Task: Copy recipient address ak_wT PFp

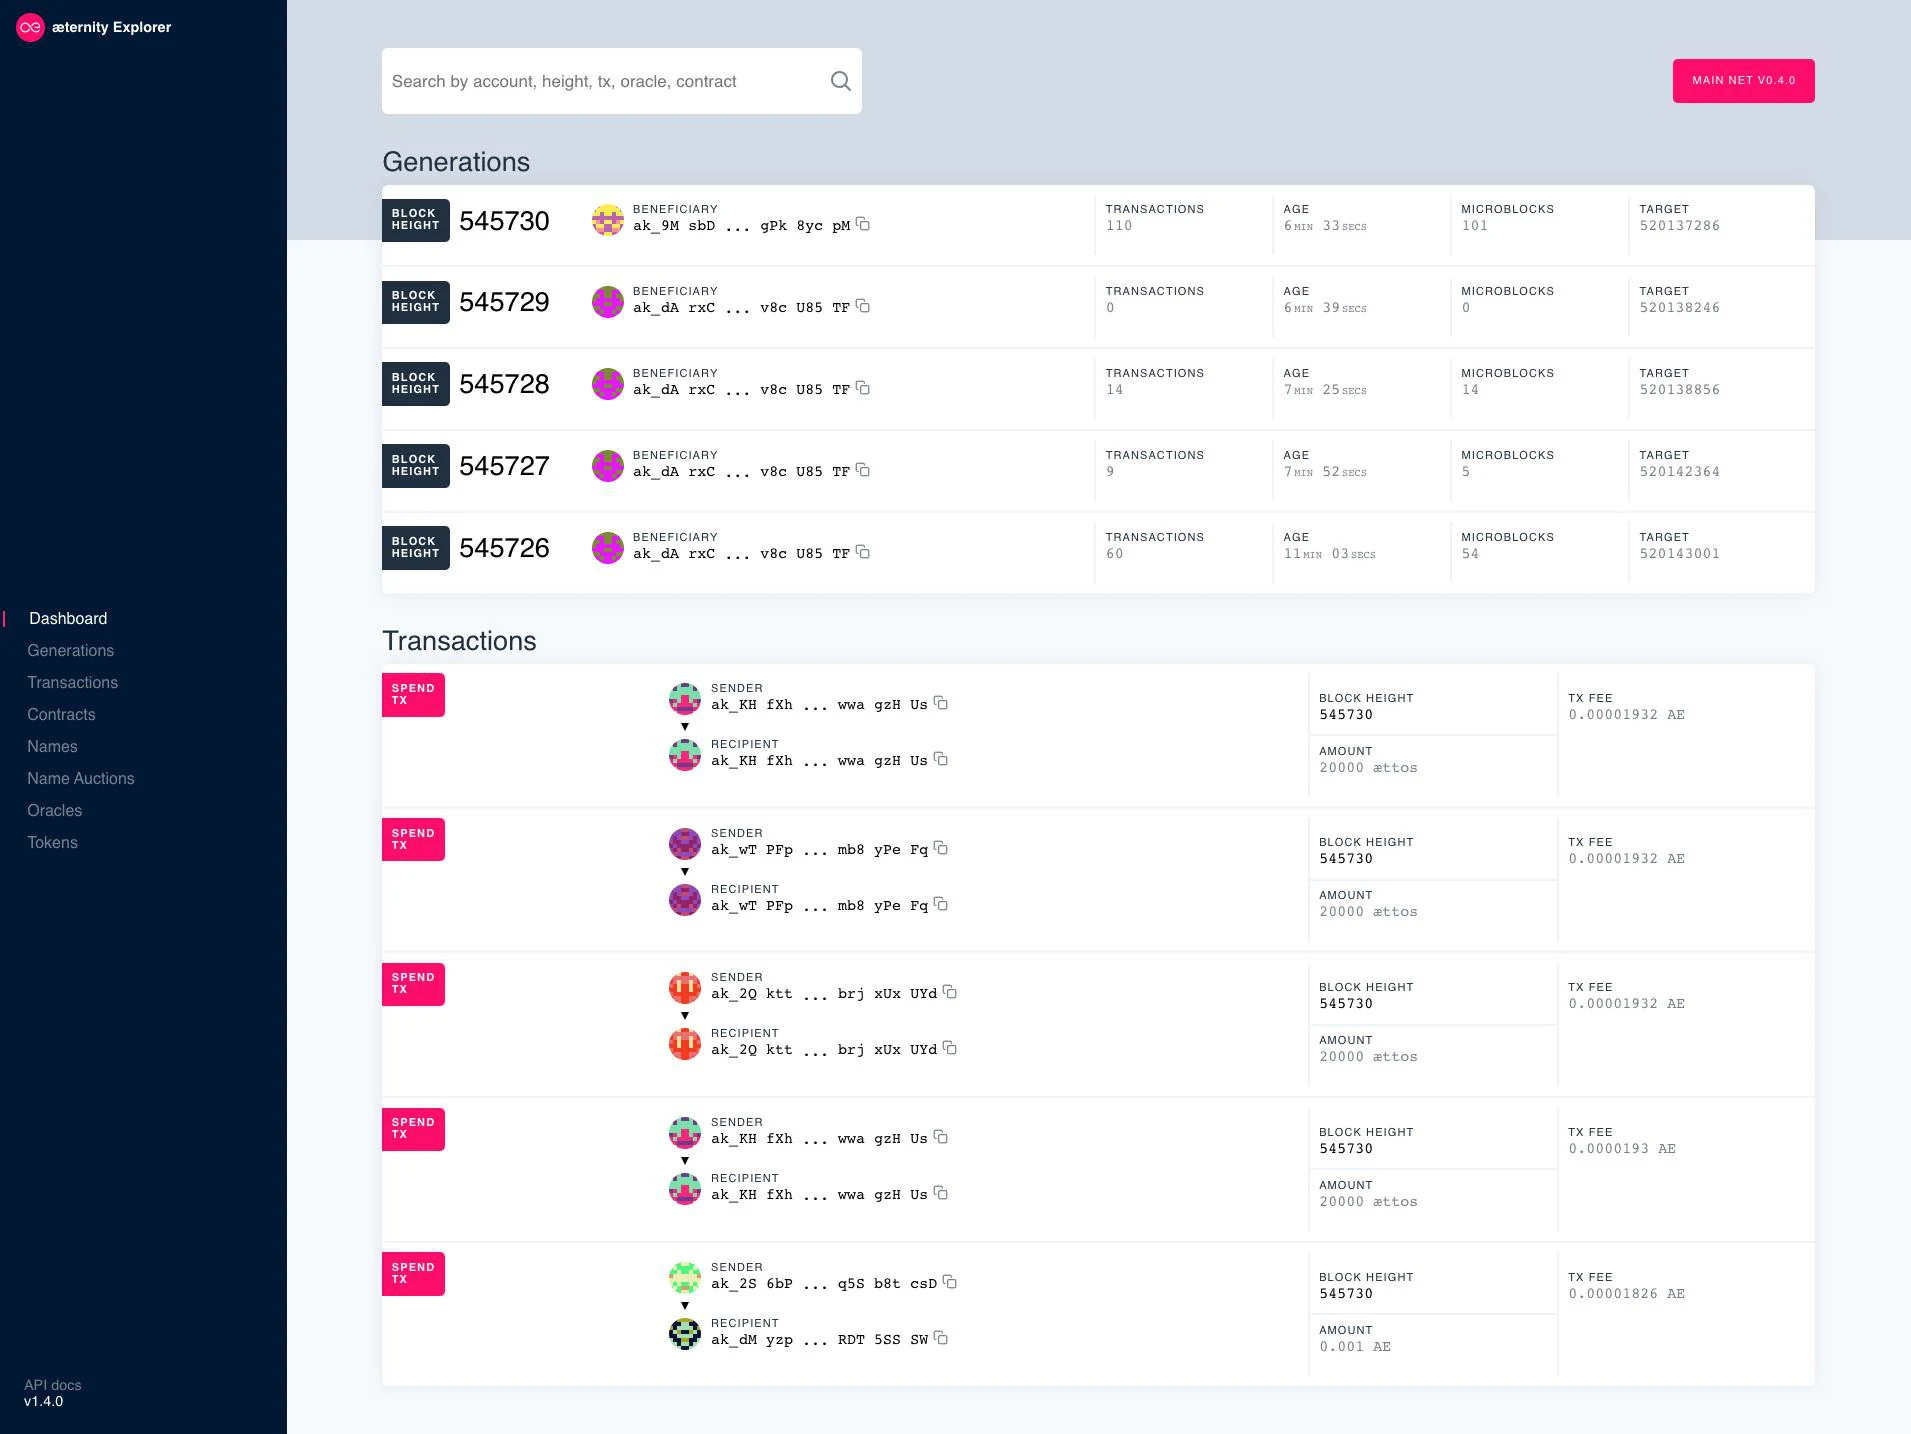Action: (x=941, y=904)
